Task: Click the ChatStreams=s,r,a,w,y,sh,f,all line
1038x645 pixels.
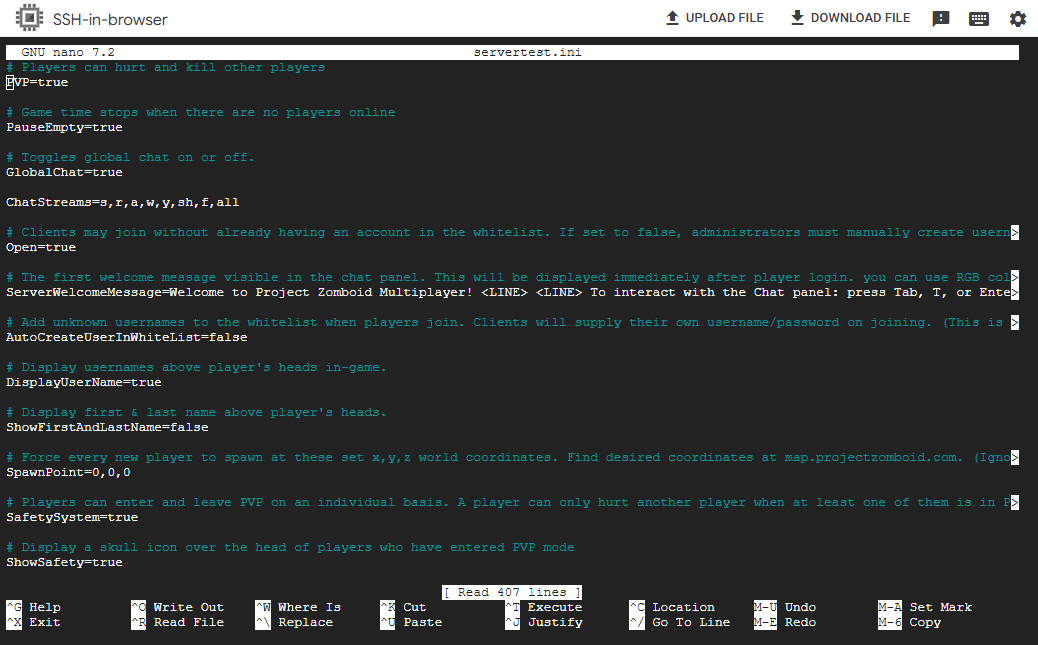Action: [x=122, y=202]
